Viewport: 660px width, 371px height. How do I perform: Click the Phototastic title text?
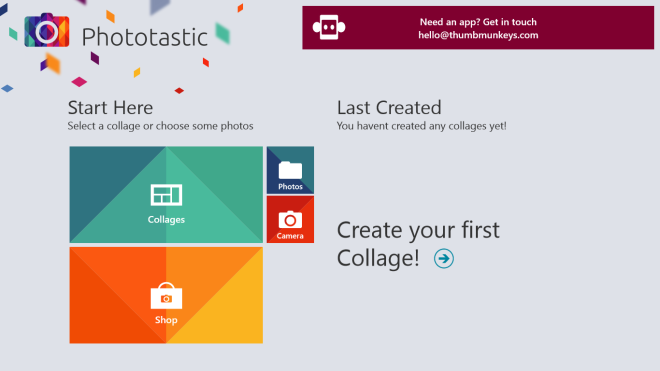(145, 37)
